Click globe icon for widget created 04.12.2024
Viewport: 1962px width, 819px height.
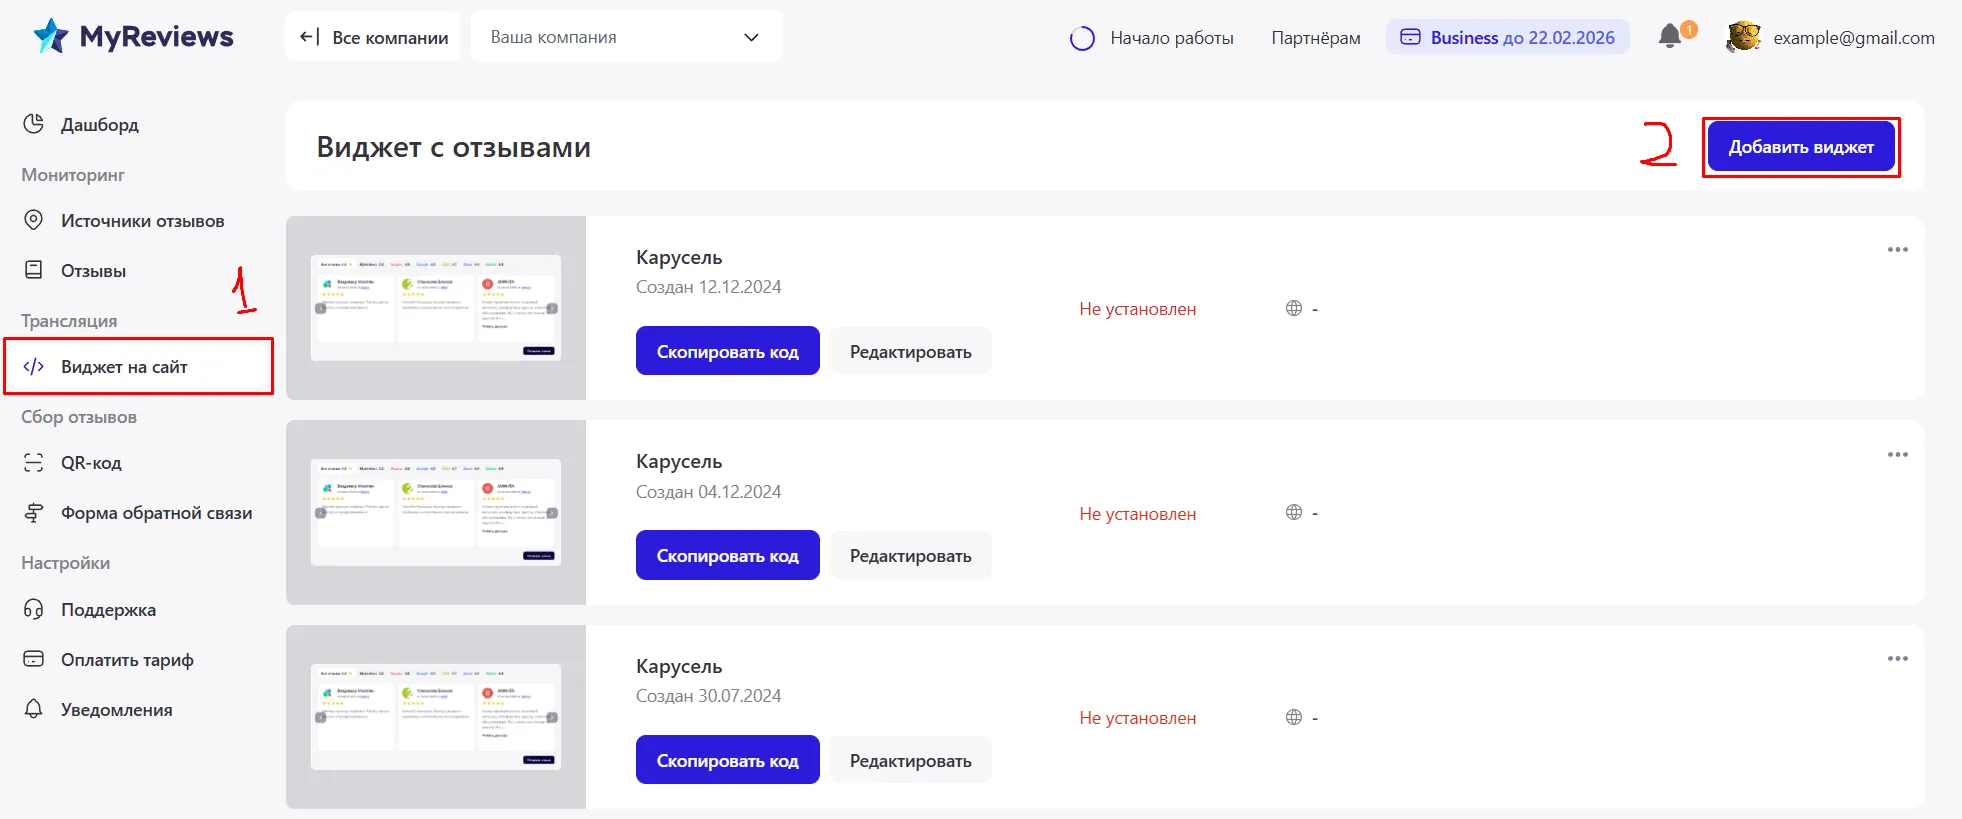(x=1294, y=512)
